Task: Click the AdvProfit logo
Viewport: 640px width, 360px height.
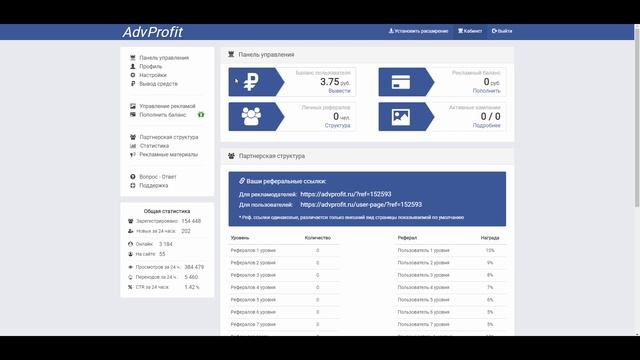Action: tap(153, 32)
